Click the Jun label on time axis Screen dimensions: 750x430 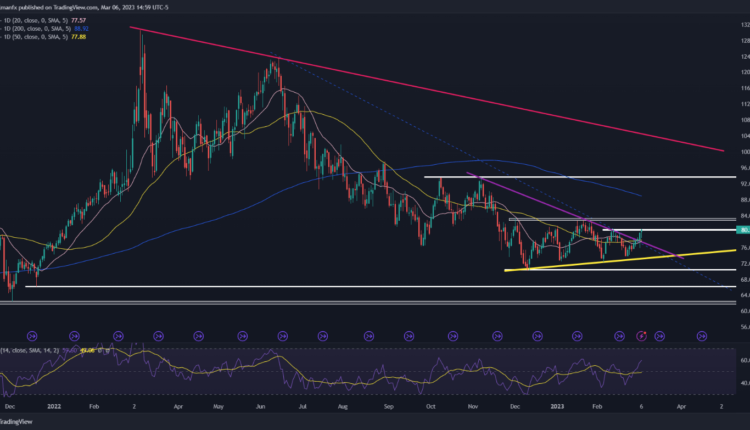click(263, 408)
